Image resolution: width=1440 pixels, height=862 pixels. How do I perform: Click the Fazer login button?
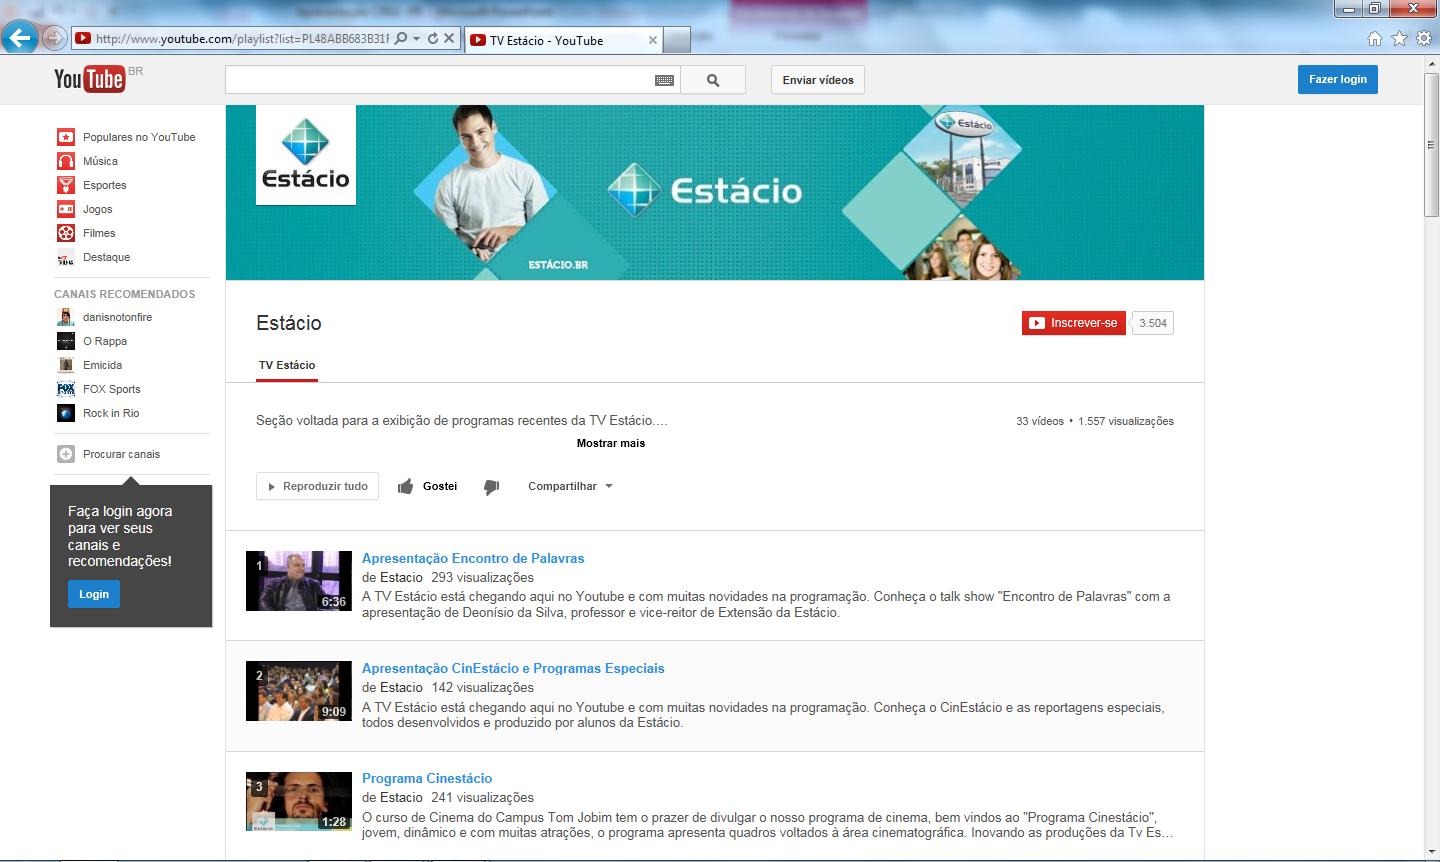[1338, 79]
